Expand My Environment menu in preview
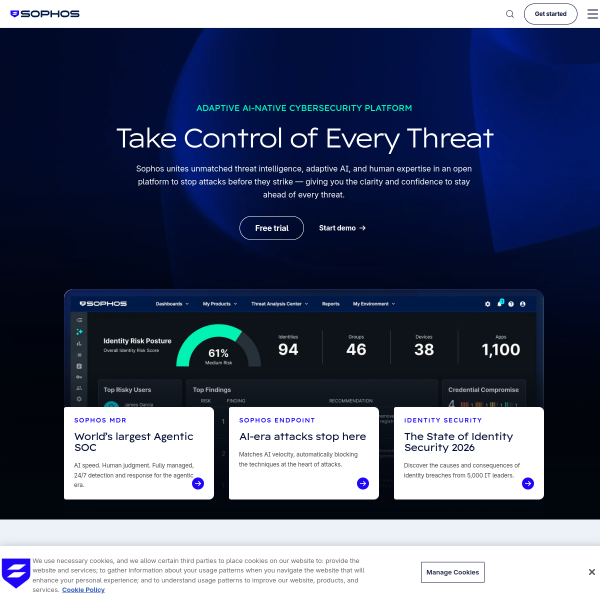Screen dimensions: 600x600 374,304
